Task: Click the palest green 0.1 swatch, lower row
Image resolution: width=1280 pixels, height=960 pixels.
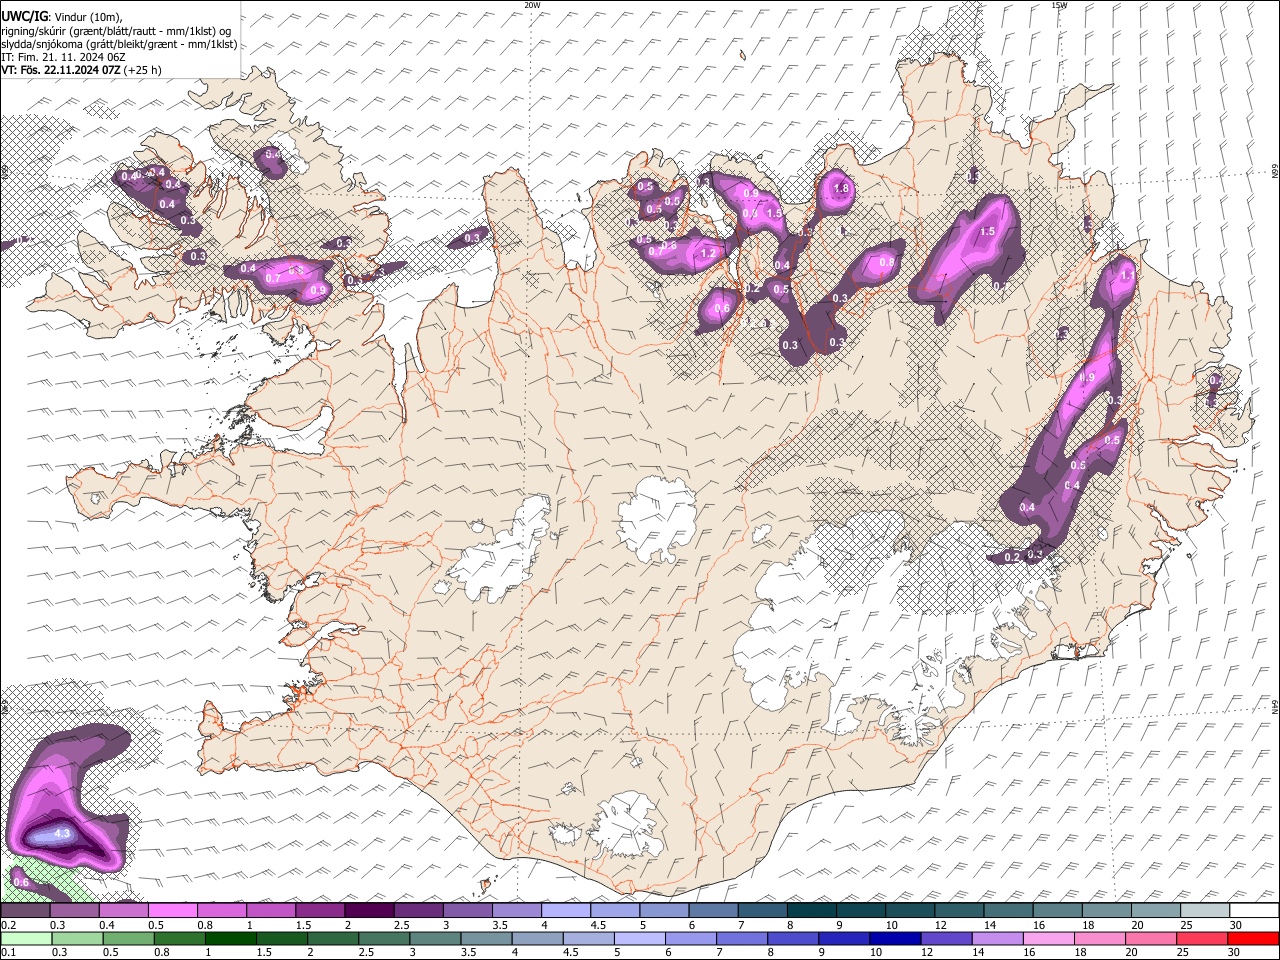Action: pos(26,938)
